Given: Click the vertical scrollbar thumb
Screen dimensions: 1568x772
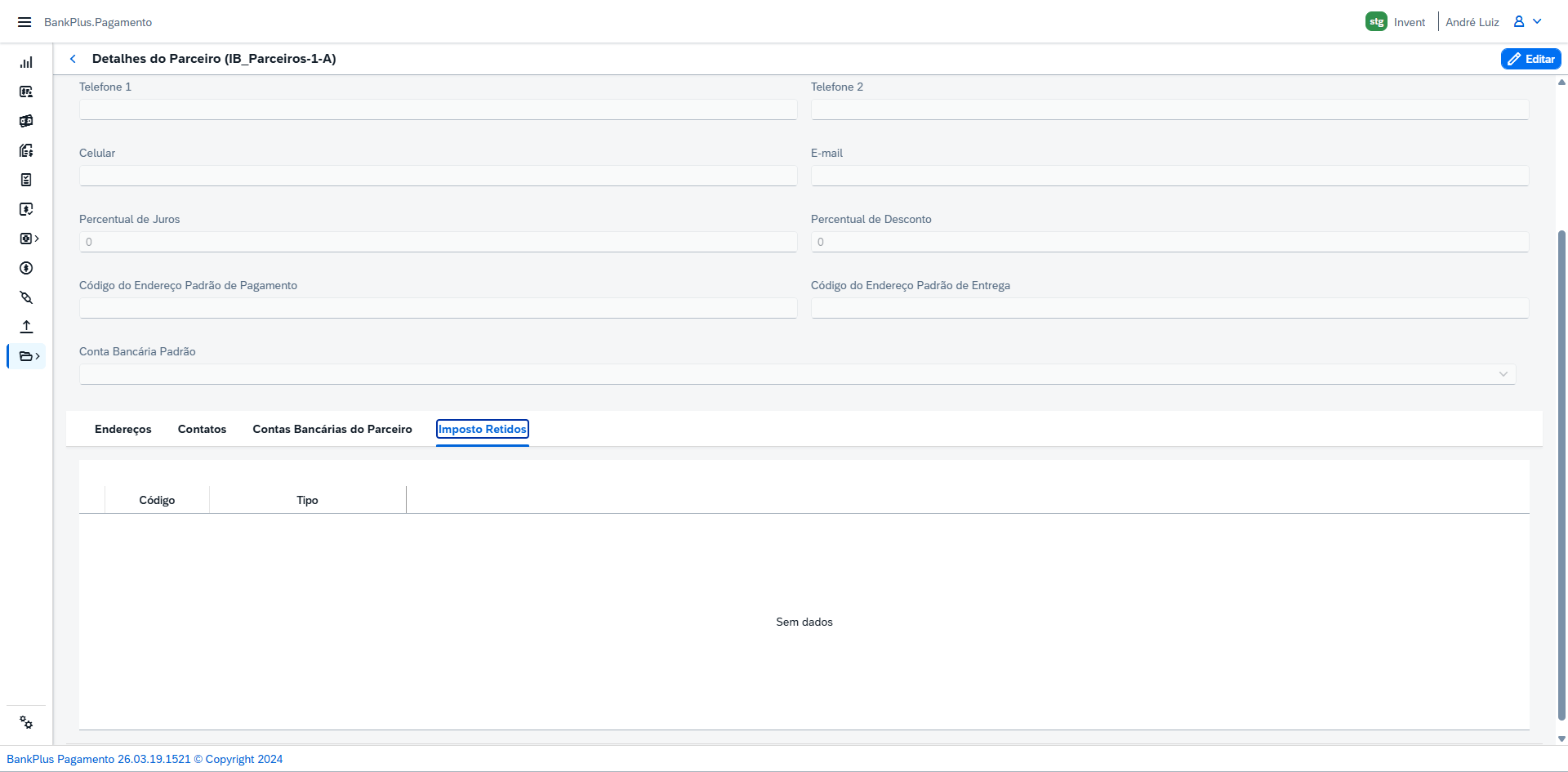Looking at the screenshot, I should (x=1562, y=473).
